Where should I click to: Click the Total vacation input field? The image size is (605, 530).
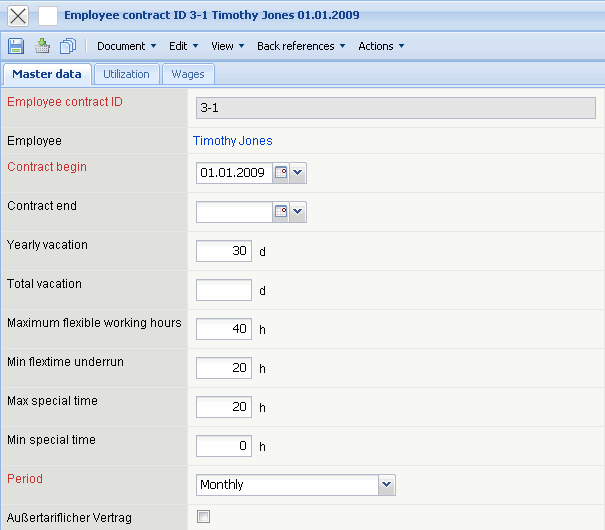(224, 290)
